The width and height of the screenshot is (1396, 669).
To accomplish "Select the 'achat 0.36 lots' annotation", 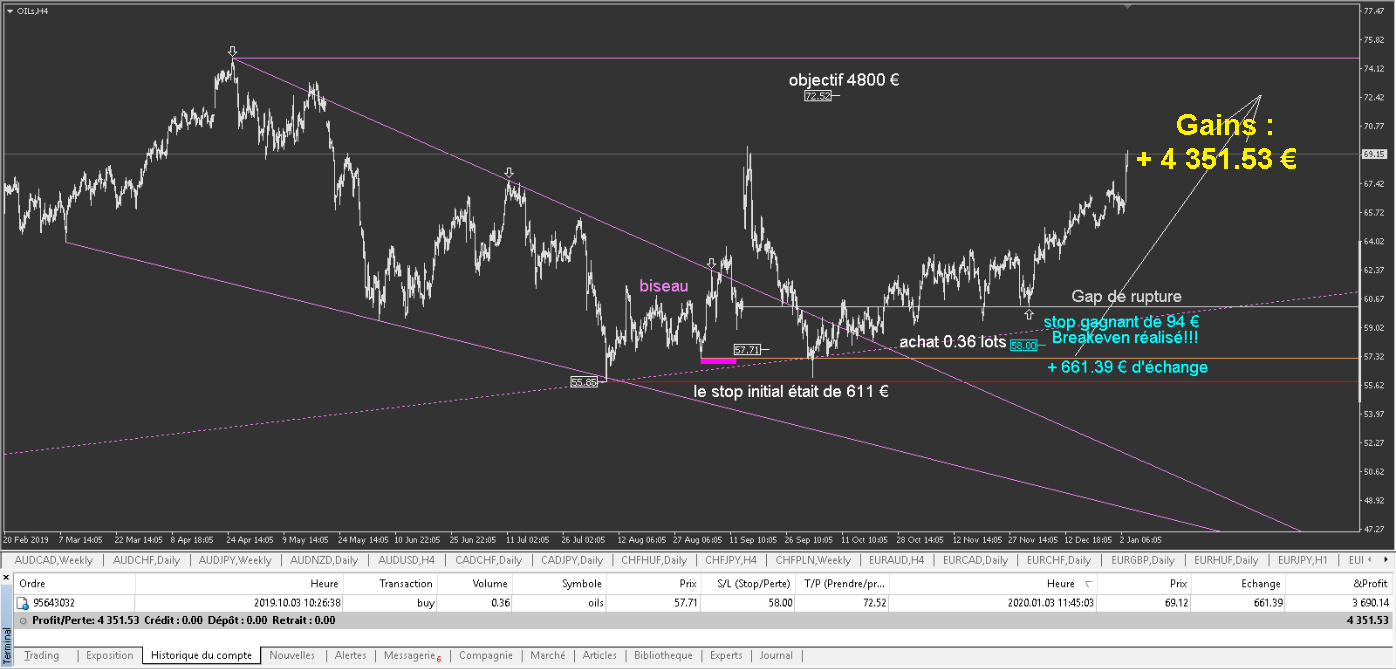I will [953, 342].
